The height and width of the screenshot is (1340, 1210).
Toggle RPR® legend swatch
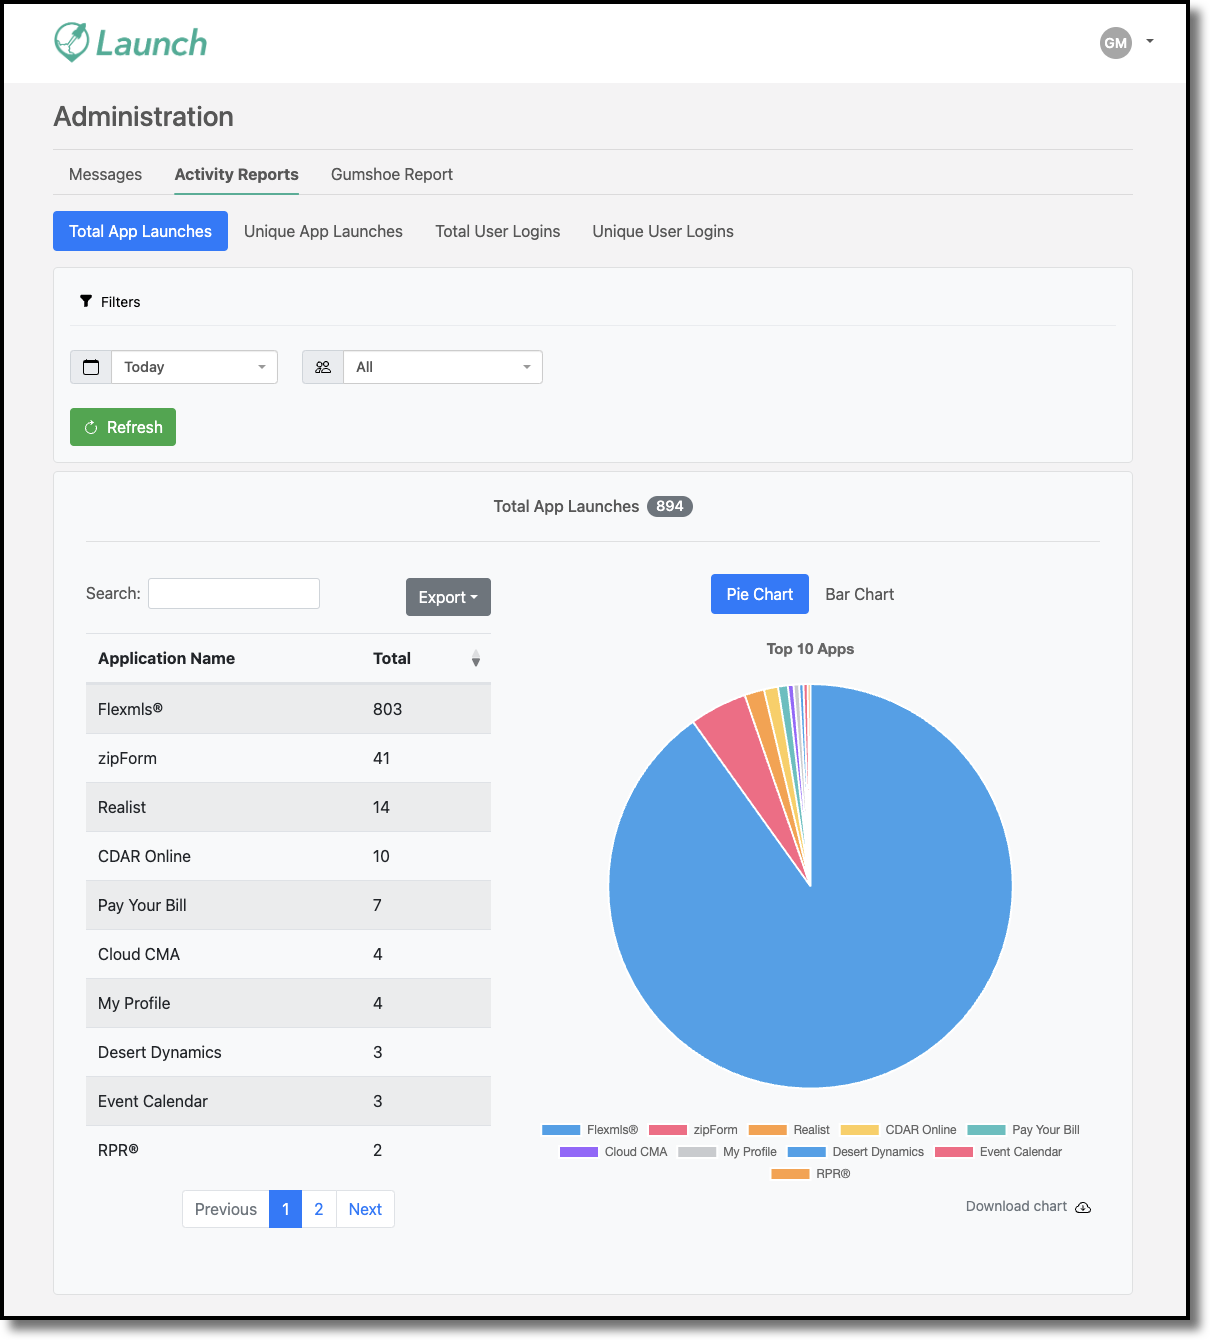[x=790, y=1174]
